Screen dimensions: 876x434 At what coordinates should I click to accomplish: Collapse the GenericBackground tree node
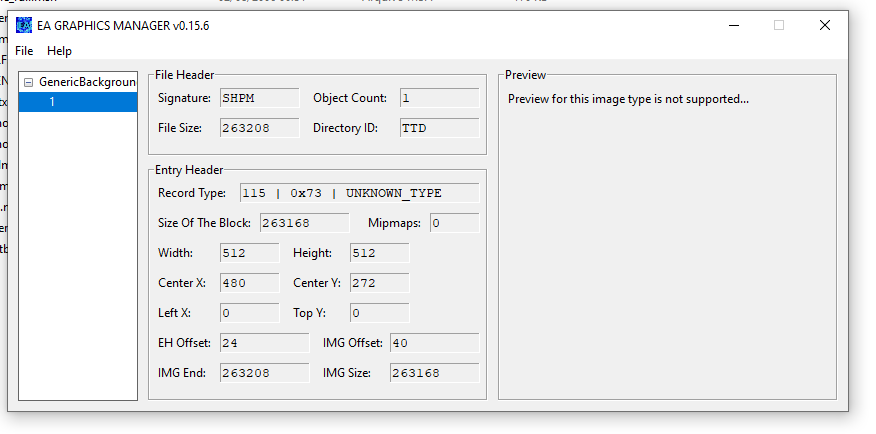tap(28, 83)
